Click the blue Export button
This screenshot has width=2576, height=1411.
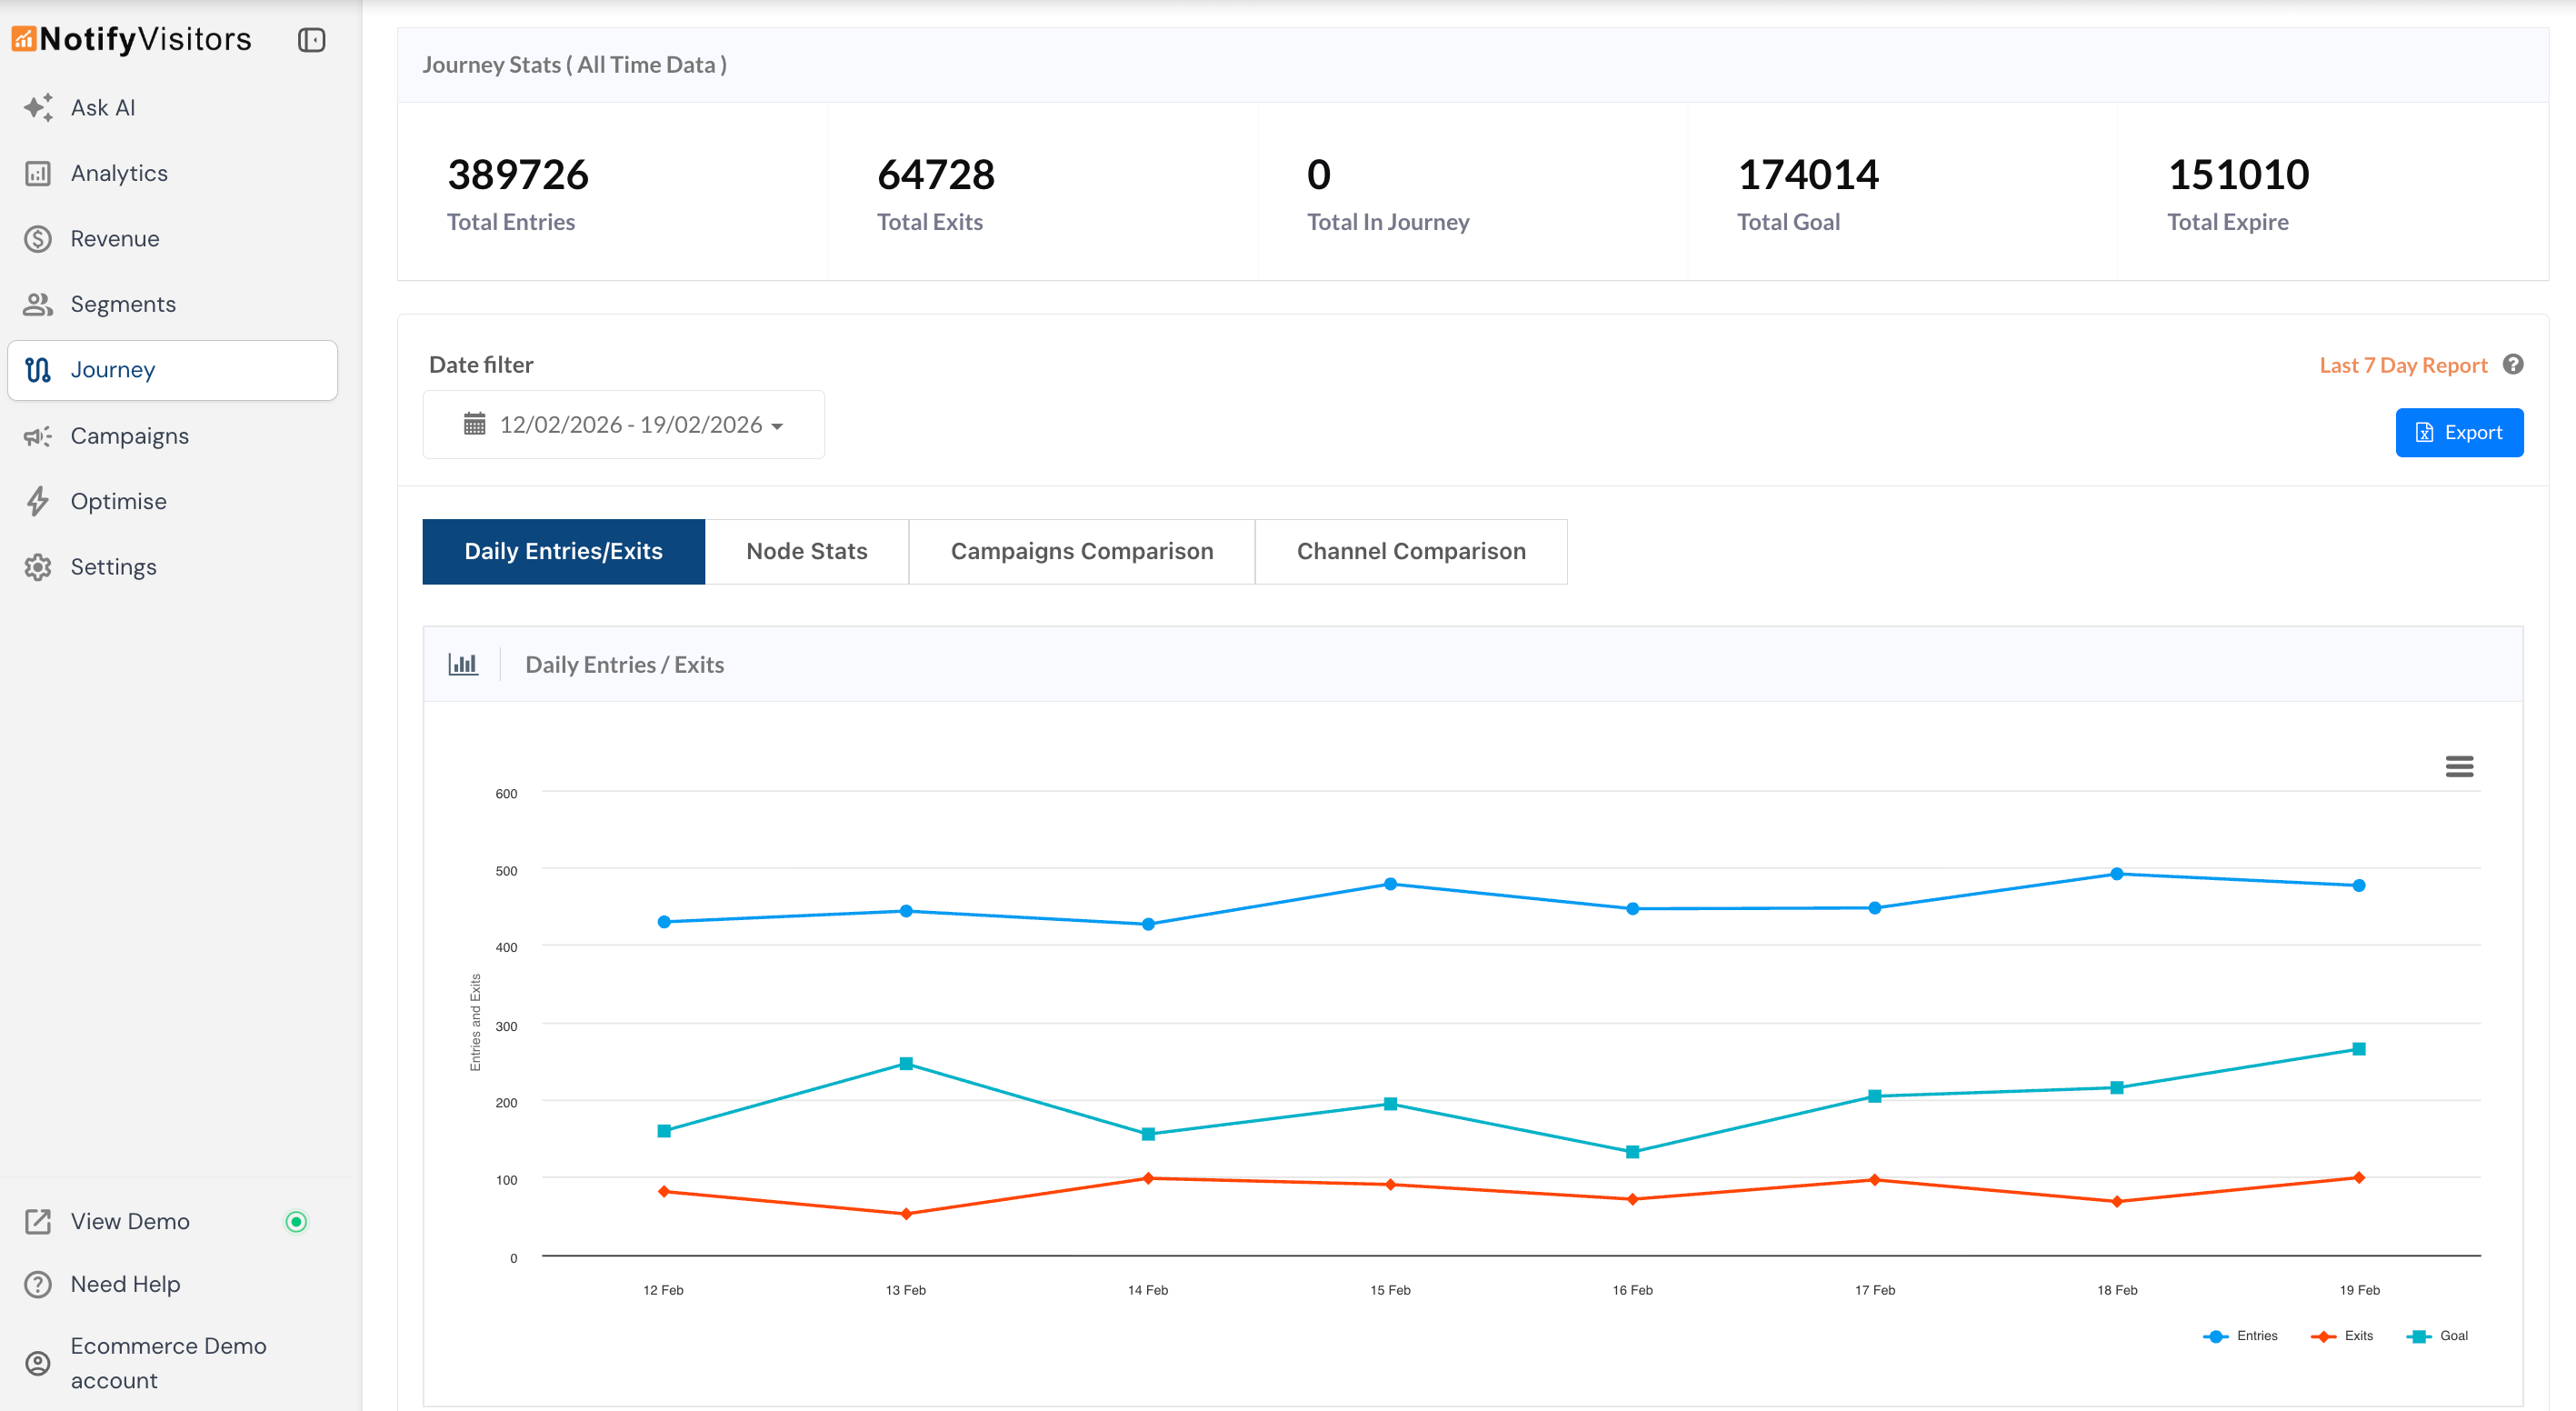[x=2458, y=433]
